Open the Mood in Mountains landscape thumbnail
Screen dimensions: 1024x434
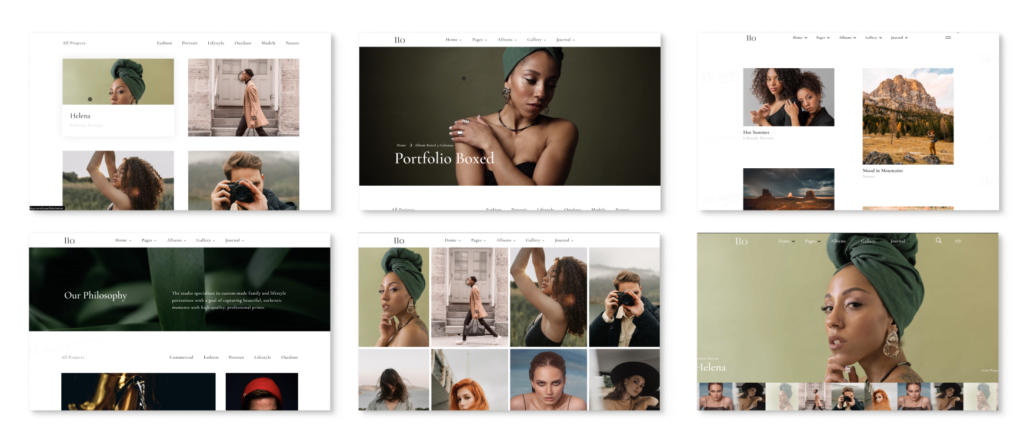tap(908, 116)
